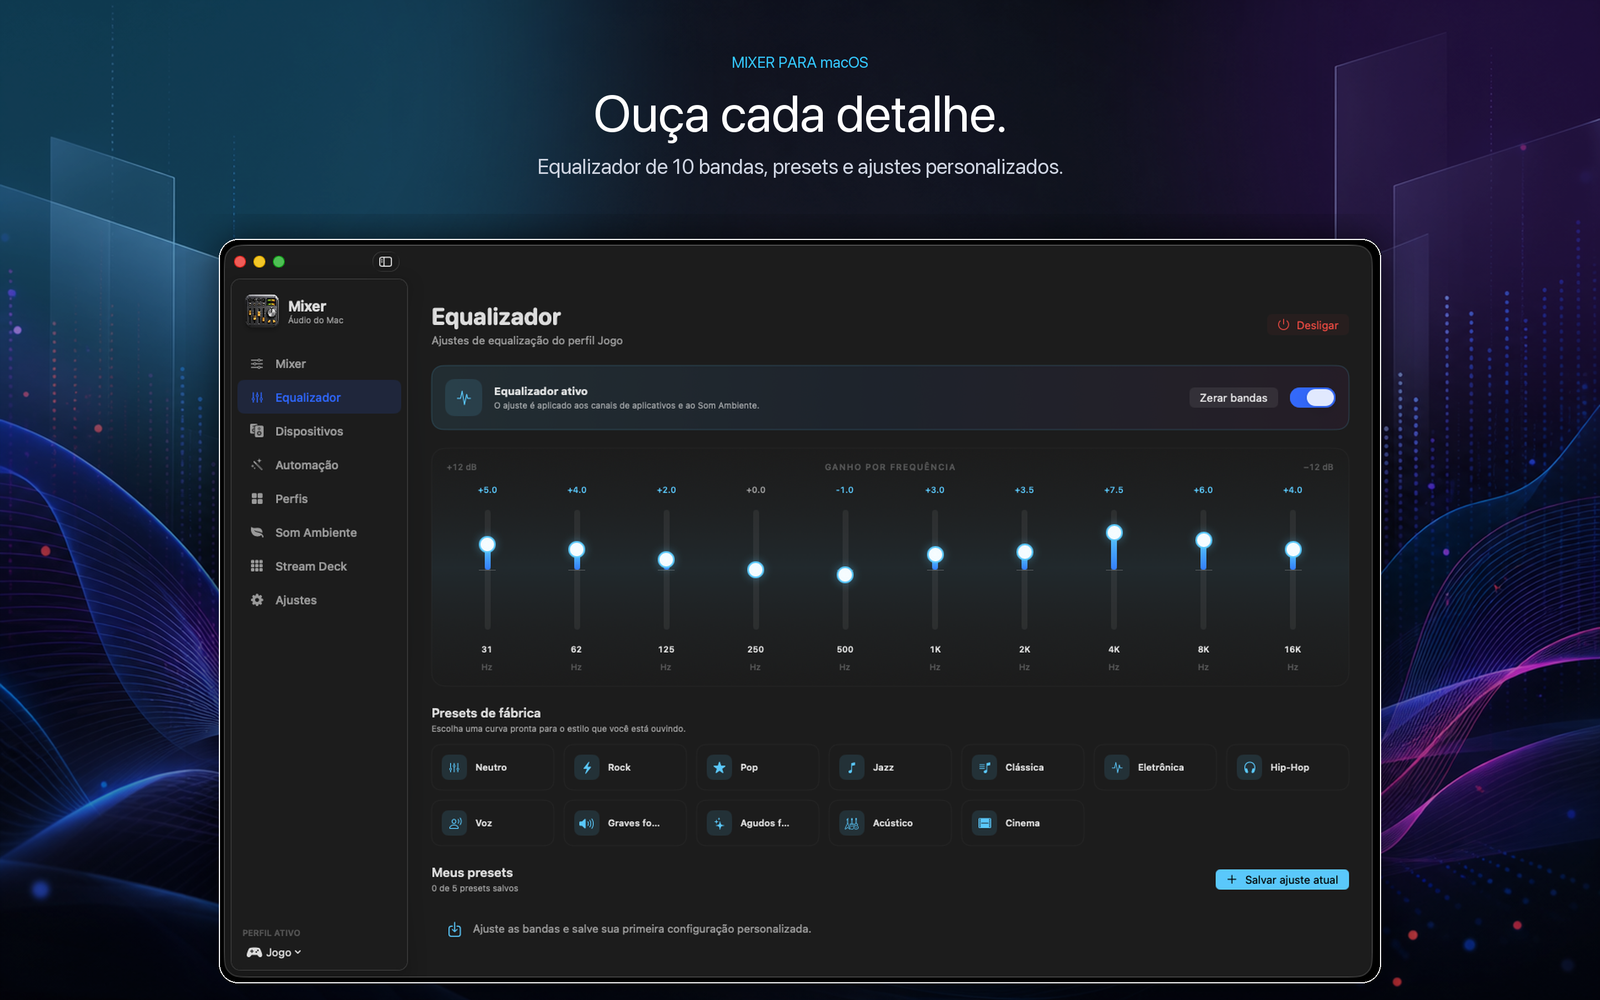Viewport: 1600px width, 1000px height.
Task: Click the 1K Hz band slider knob
Action: (x=935, y=555)
